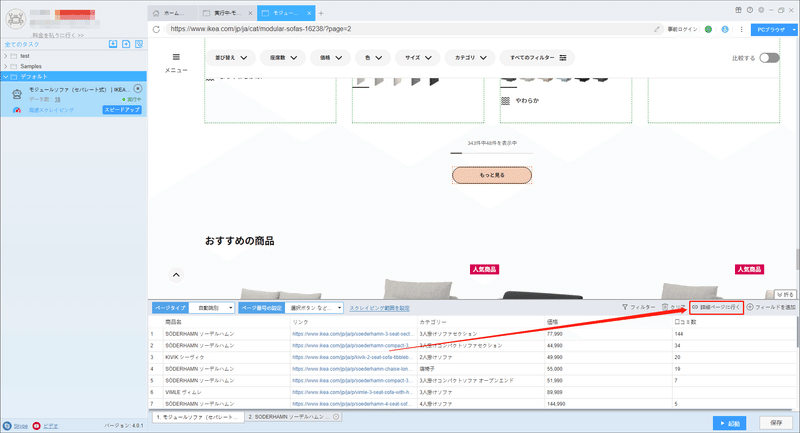Expand the 並び替え sort dropdown

coord(231,58)
